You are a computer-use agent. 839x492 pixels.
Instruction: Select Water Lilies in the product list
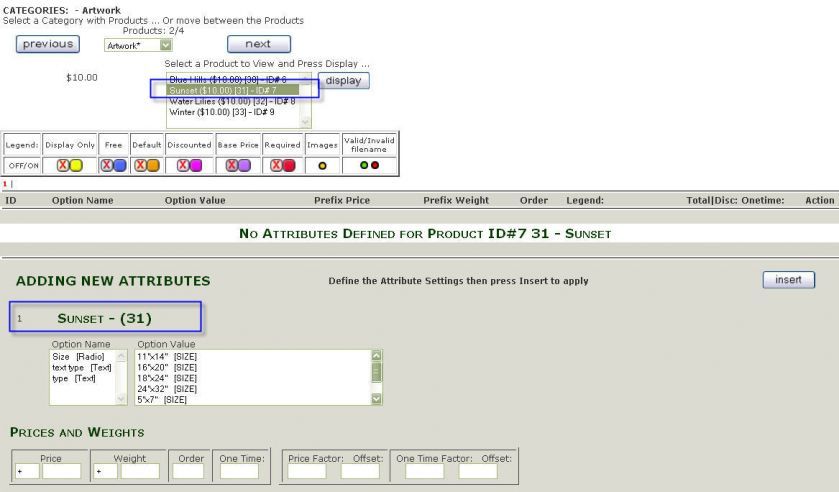click(232, 101)
